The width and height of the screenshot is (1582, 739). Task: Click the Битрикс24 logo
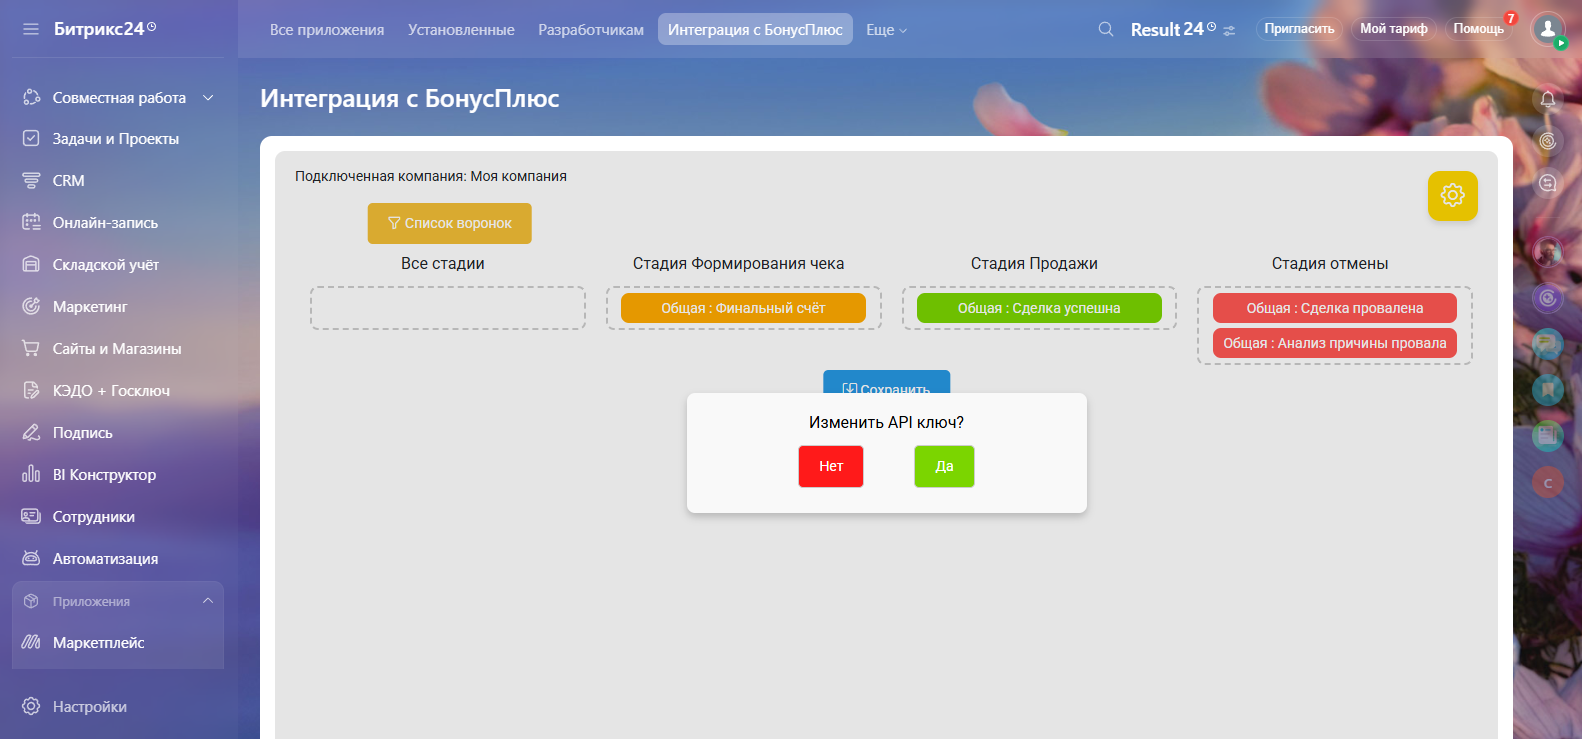(105, 29)
